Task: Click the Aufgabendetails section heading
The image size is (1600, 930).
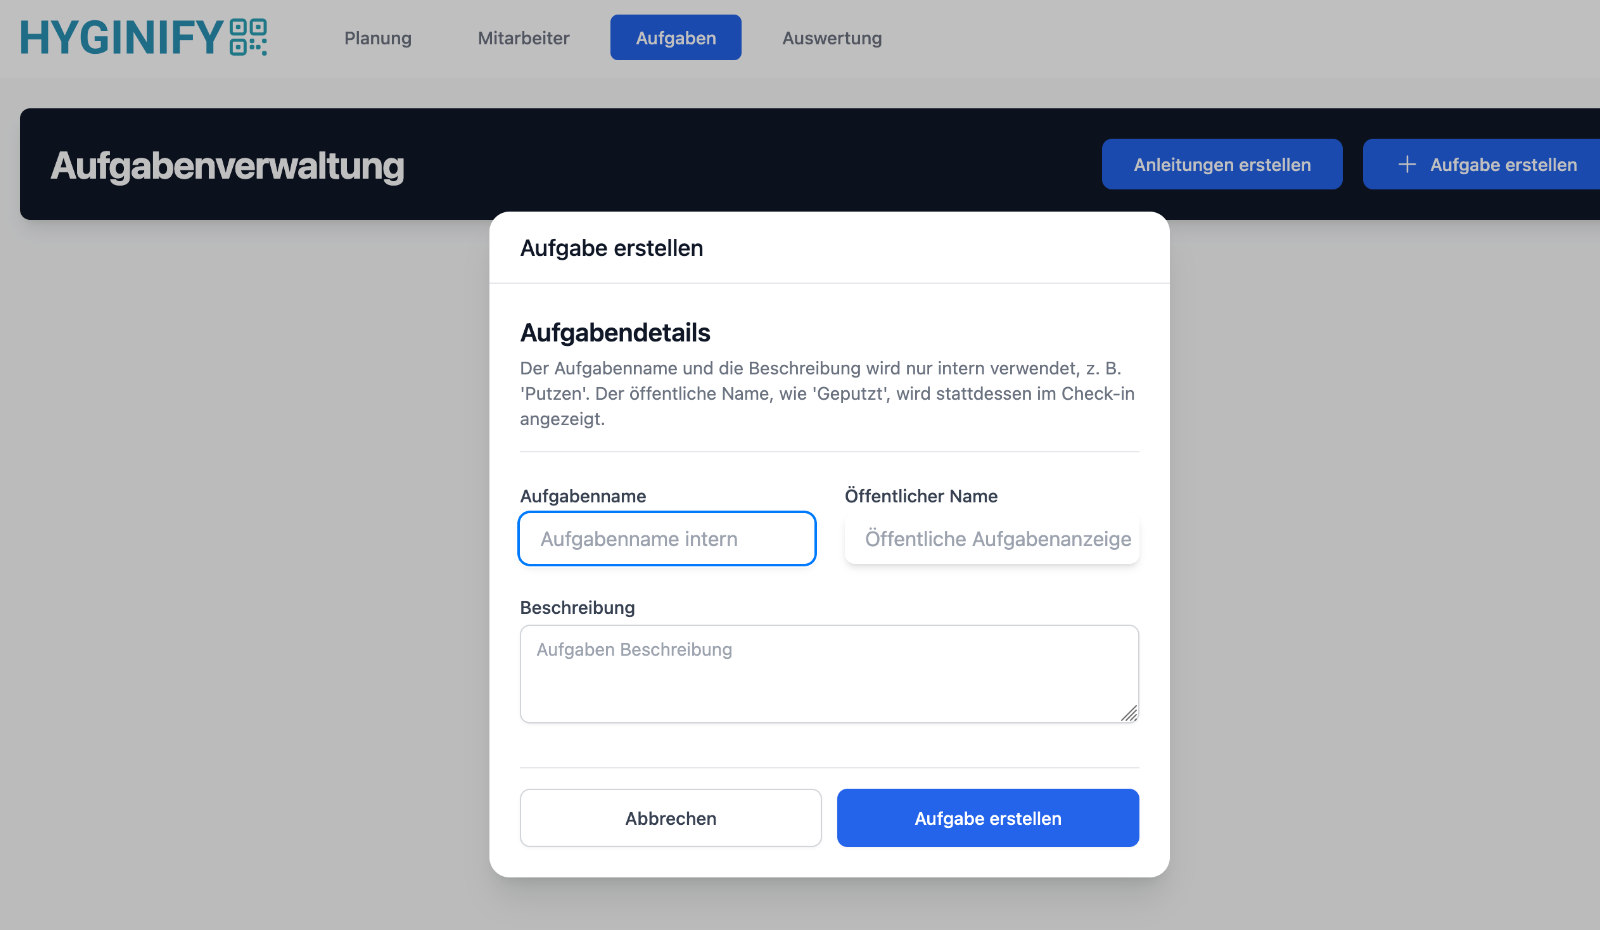Action: click(615, 333)
